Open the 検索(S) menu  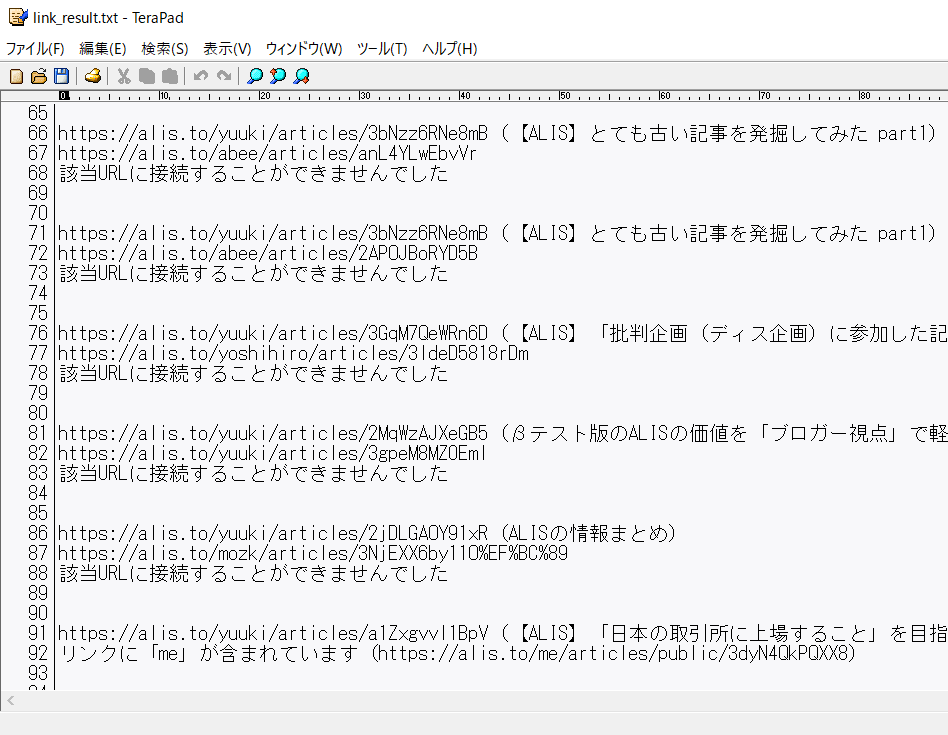click(165, 48)
